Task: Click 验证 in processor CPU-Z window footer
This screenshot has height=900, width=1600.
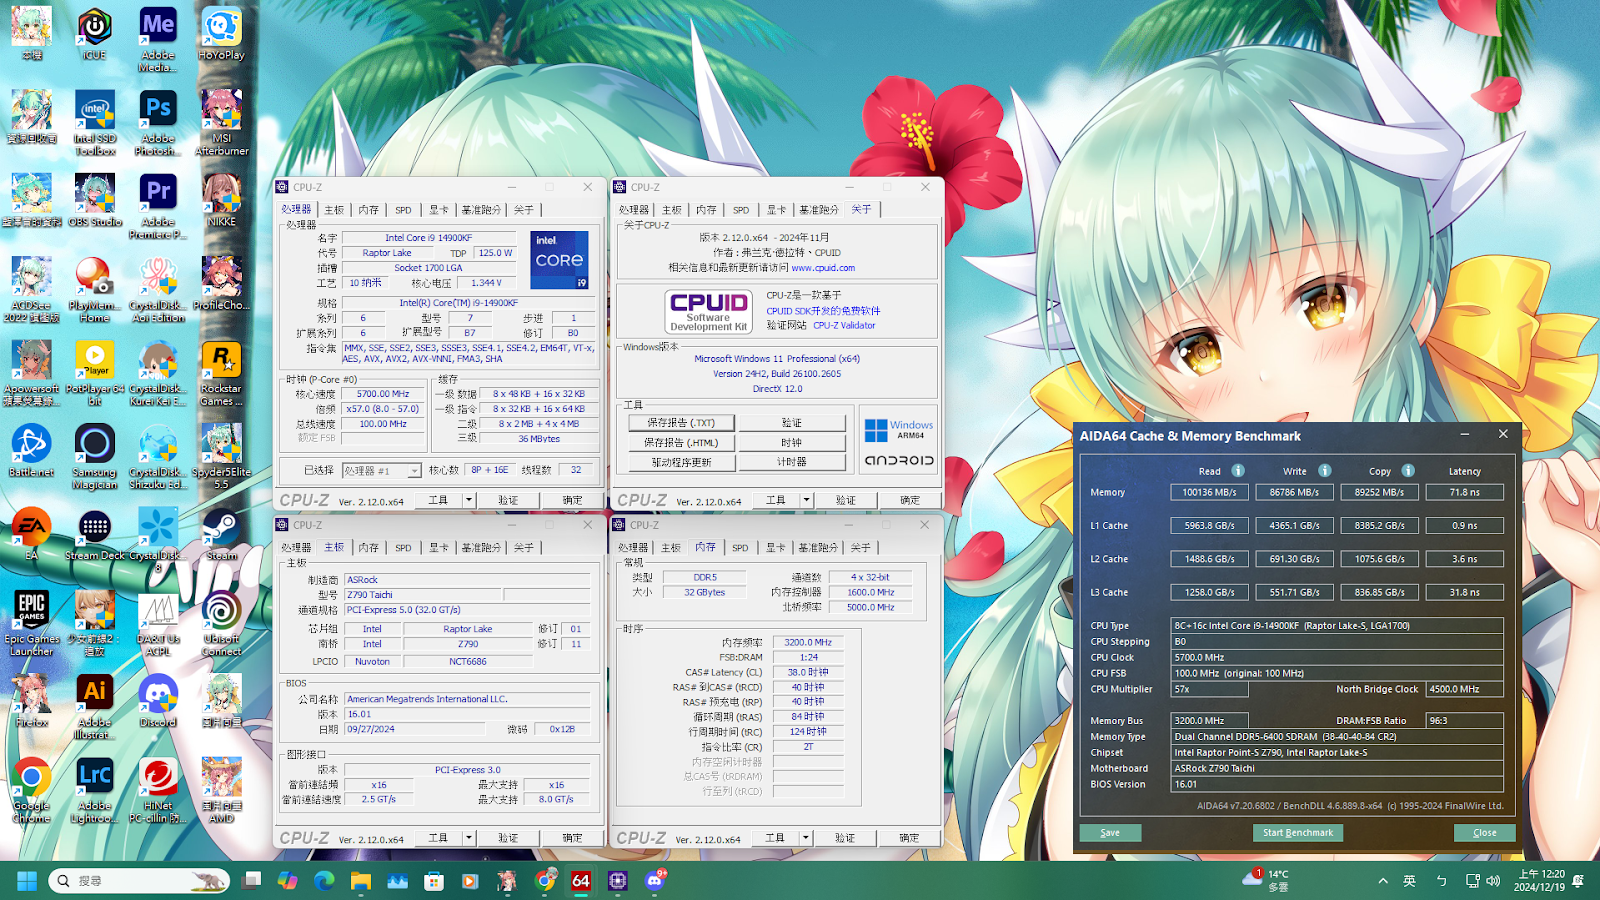Action: (508, 500)
